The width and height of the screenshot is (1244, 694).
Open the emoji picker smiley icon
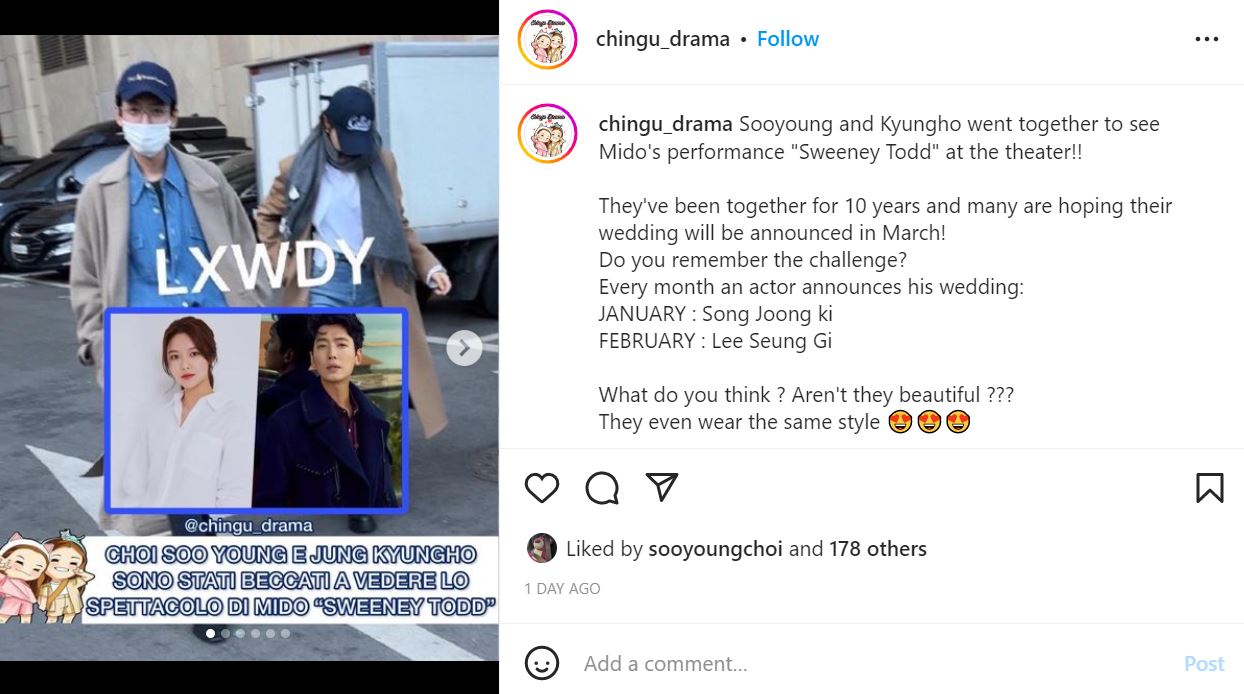[542, 663]
